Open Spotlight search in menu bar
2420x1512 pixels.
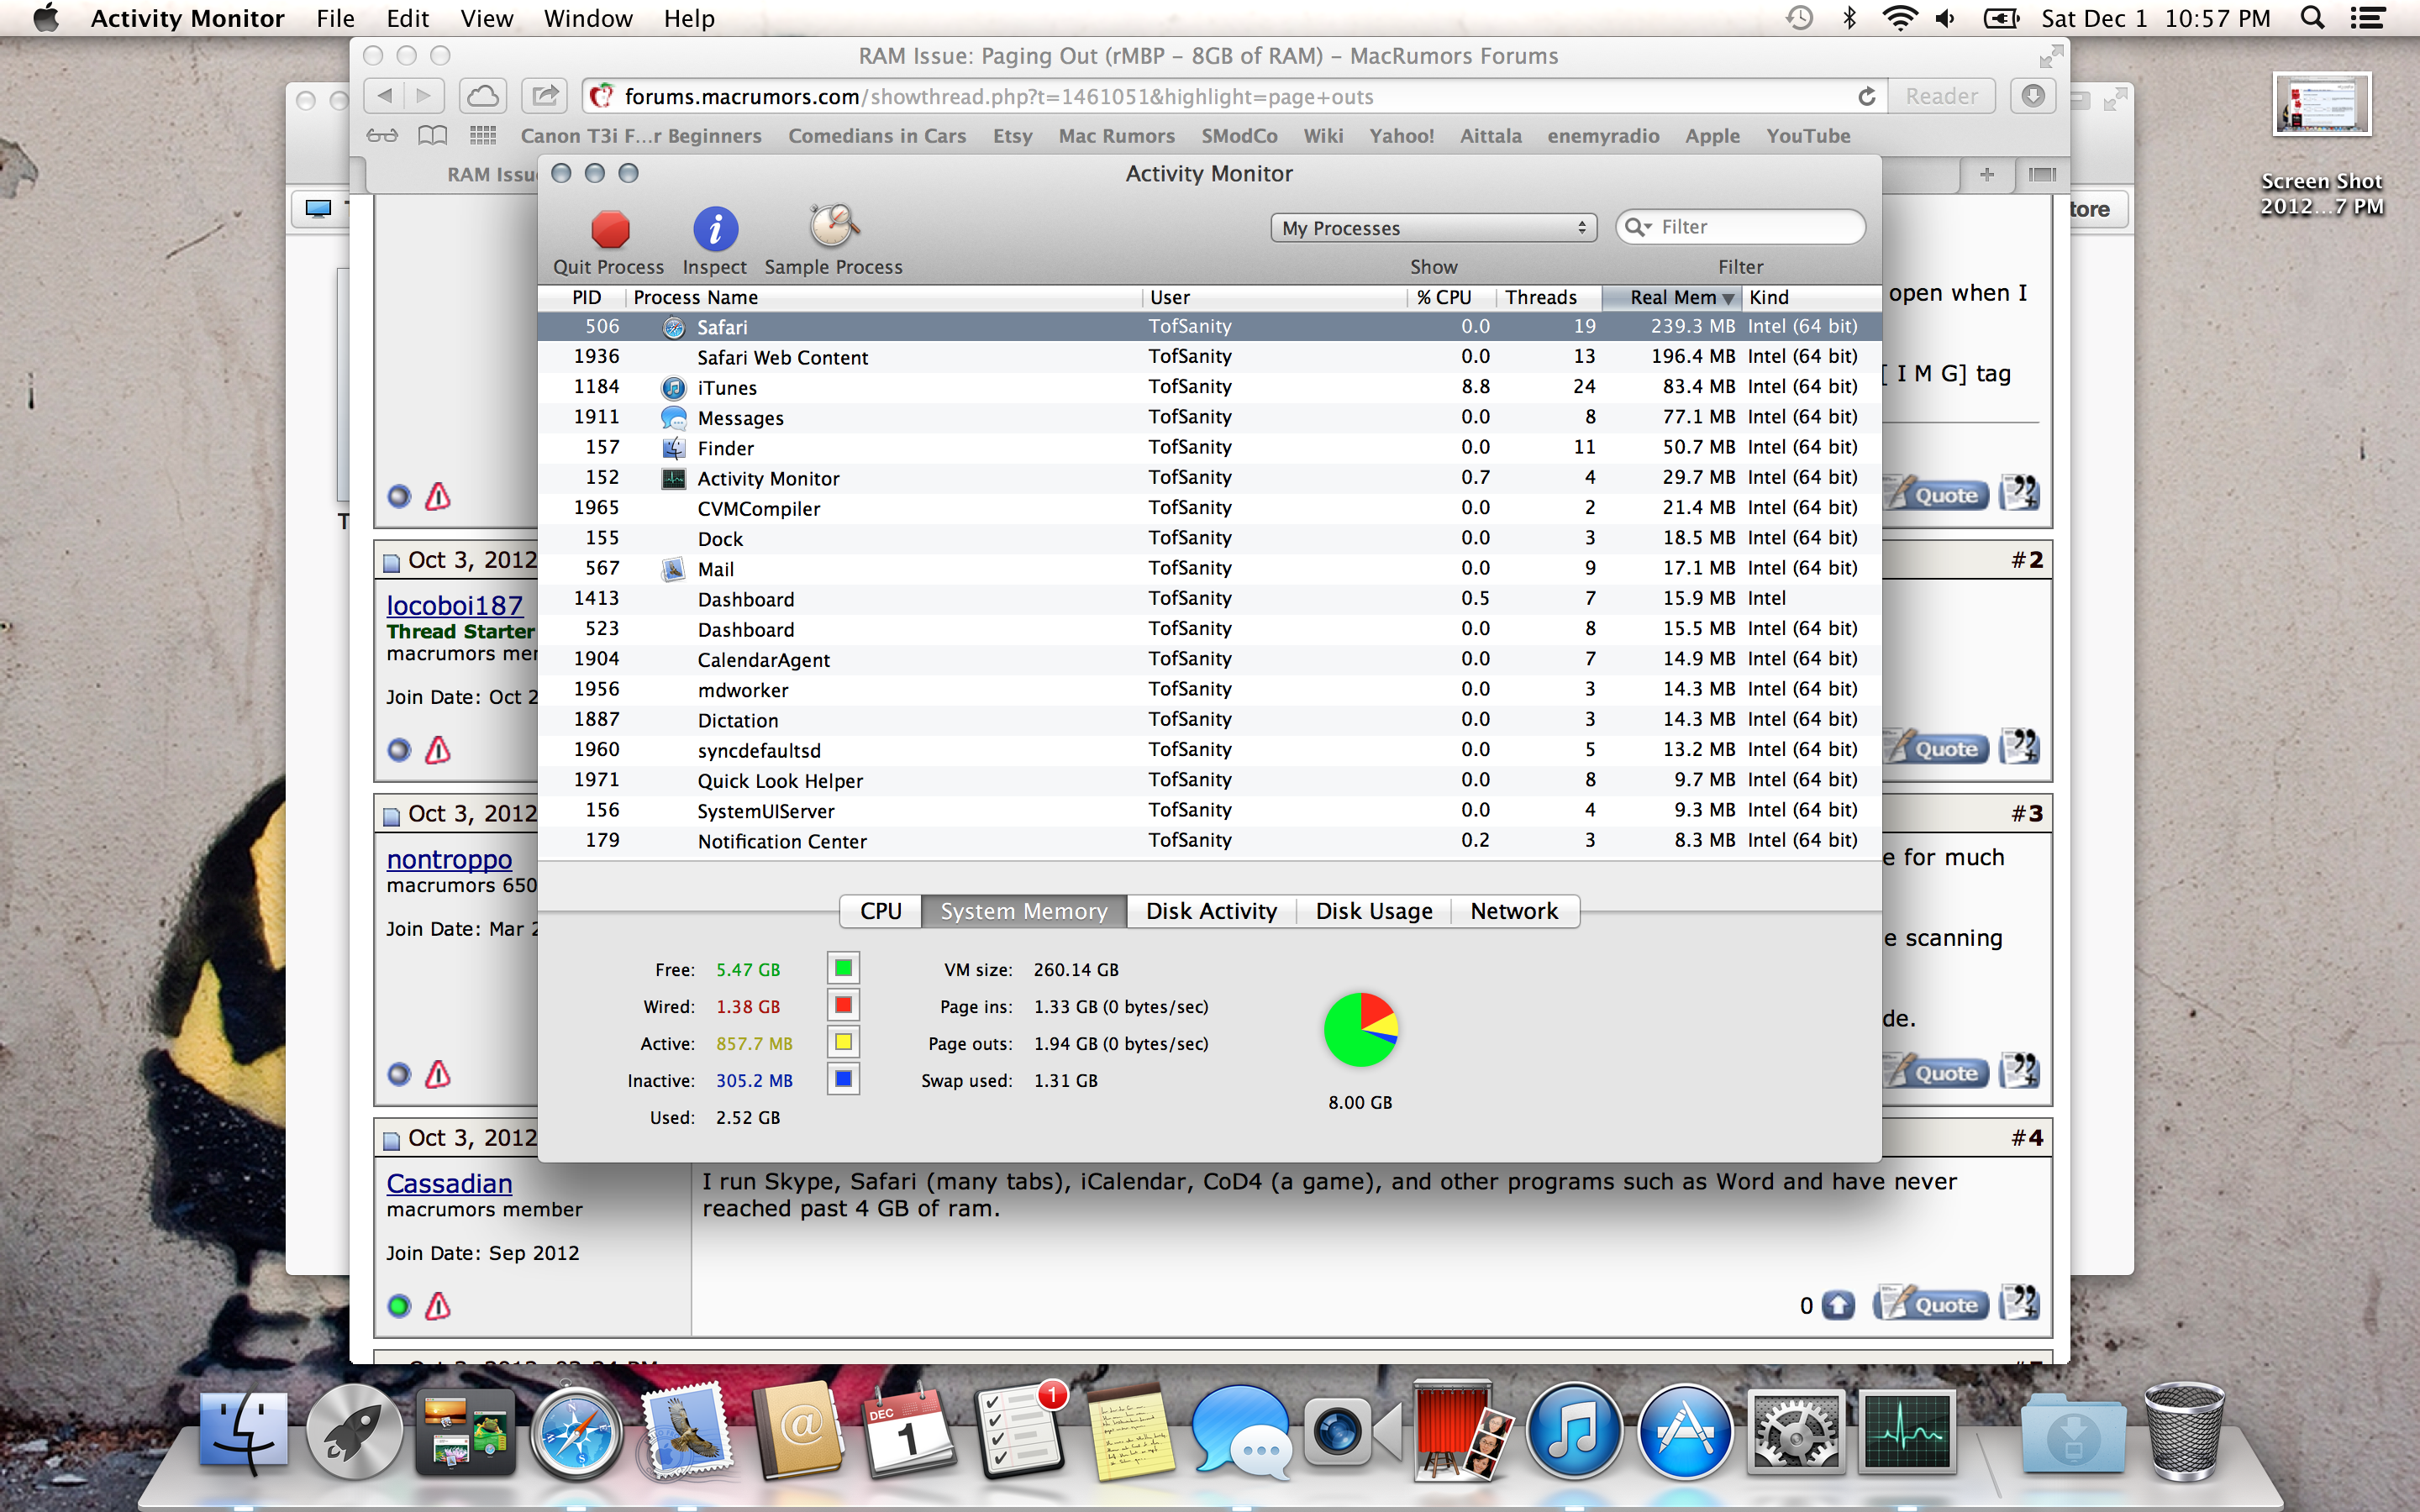2312,18
